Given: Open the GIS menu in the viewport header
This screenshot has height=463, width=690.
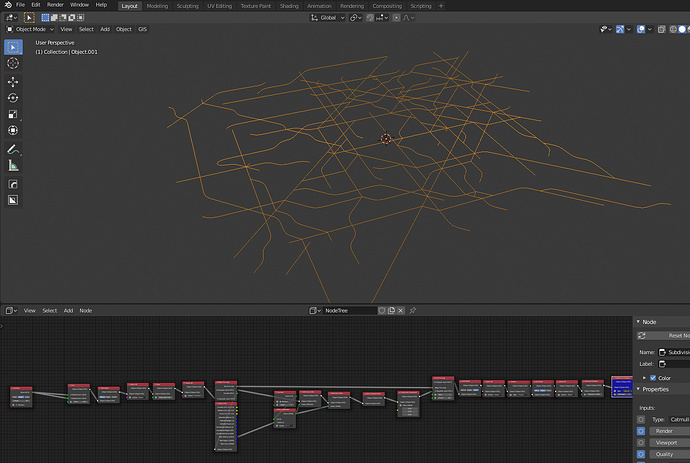Looking at the screenshot, I should [x=143, y=29].
